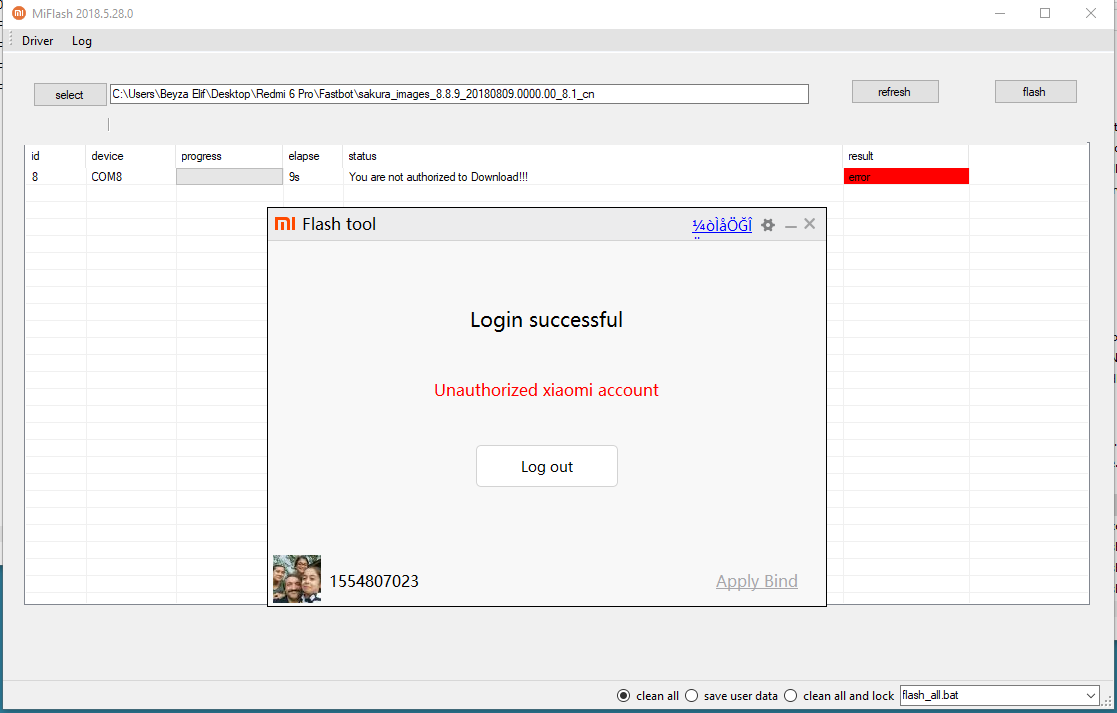Click the select folder button

pyautogui.click(x=70, y=95)
